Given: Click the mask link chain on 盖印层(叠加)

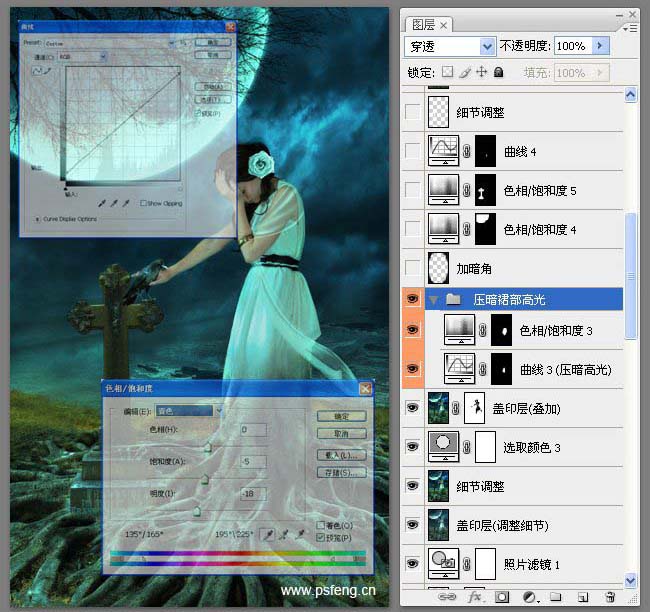Looking at the screenshot, I should pyautogui.click(x=456, y=408).
